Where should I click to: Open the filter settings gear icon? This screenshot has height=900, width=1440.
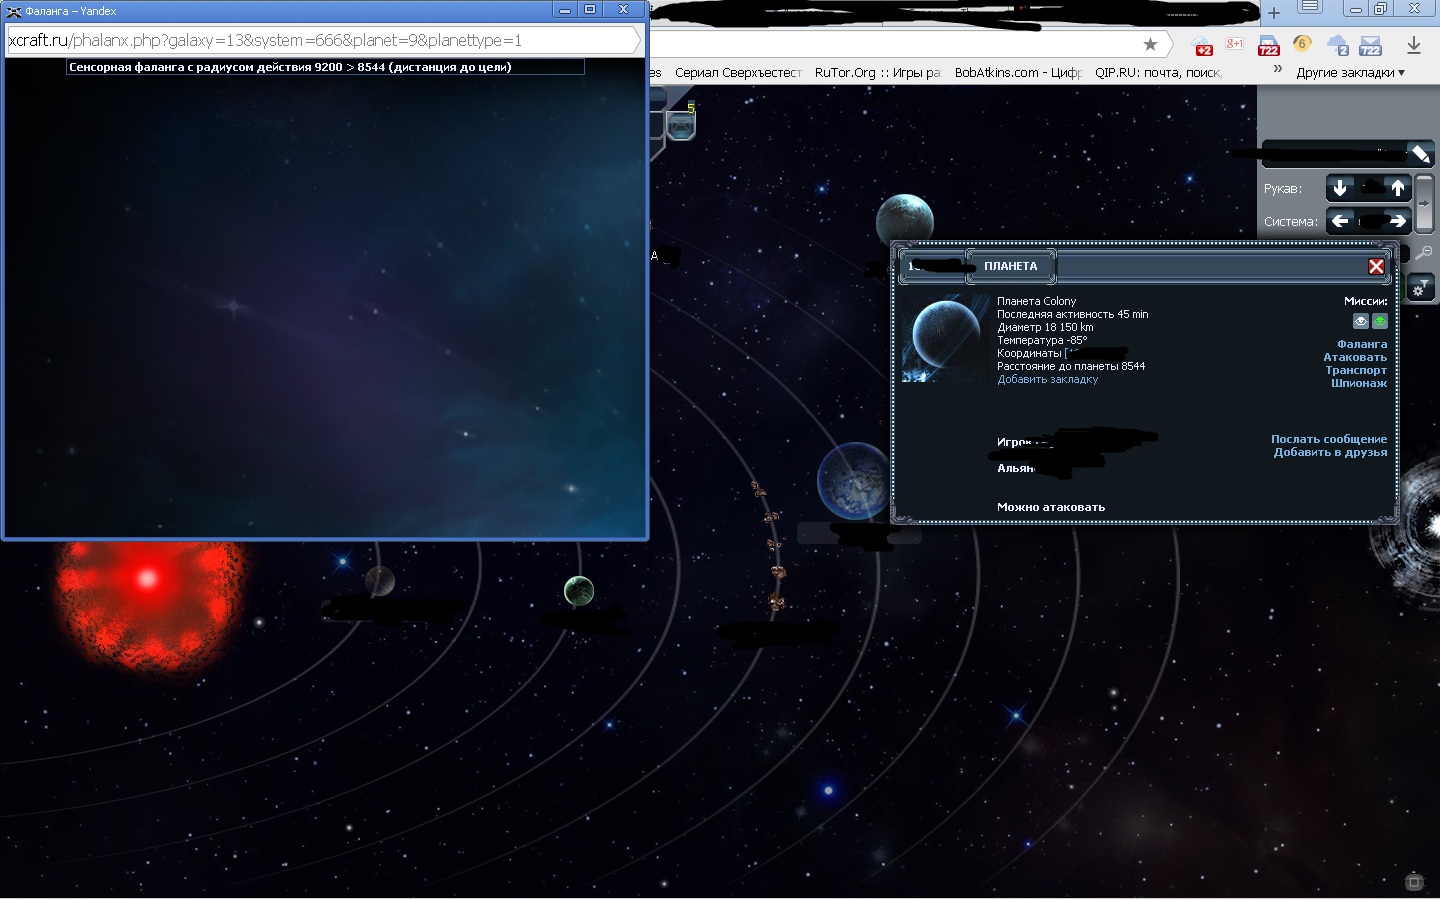(1419, 289)
